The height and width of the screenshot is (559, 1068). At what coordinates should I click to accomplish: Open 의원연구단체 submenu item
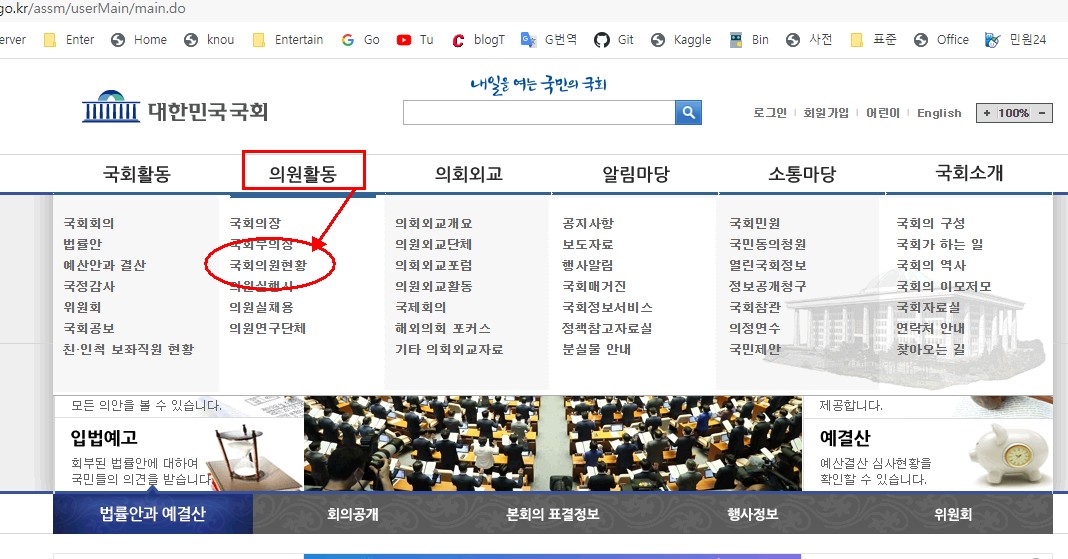[x=267, y=328]
